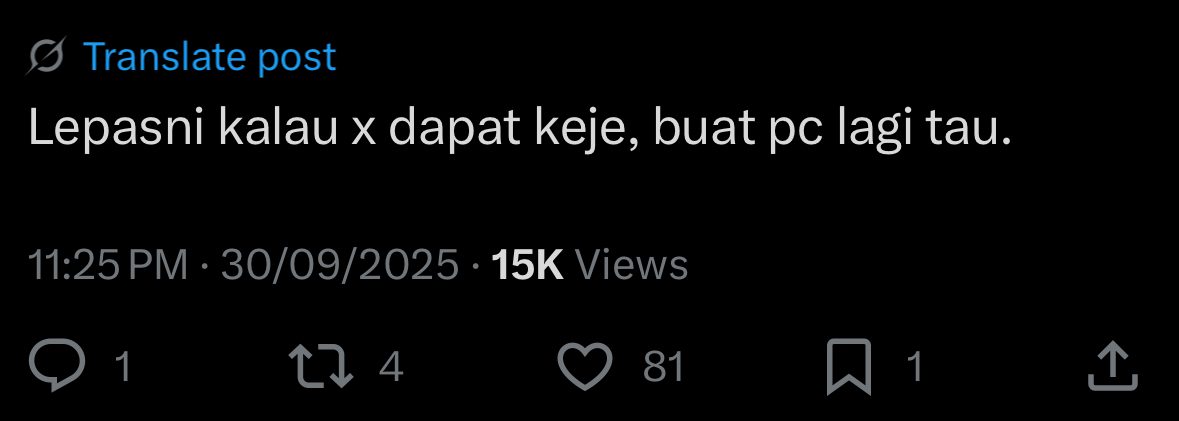The height and width of the screenshot is (421, 1179).
Task: Click the Views label
Action: (631, 265)
